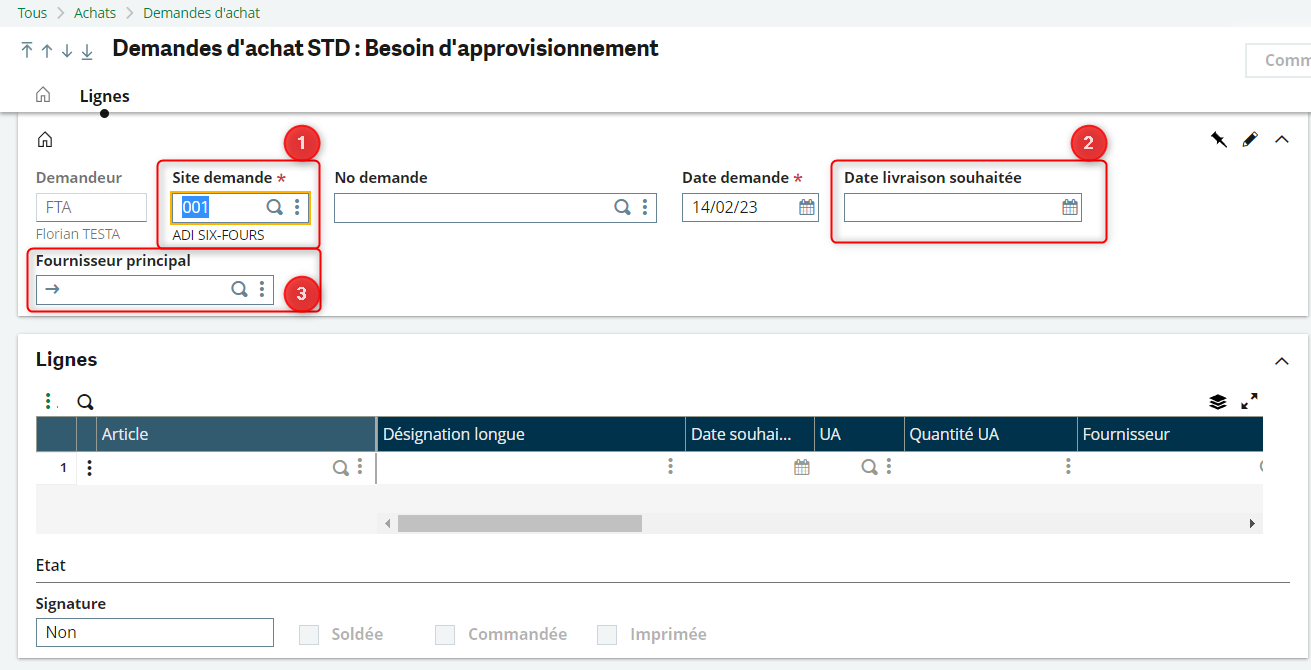Click the pencil edit icon
1311x670 pixels.
pos(1250,140)
